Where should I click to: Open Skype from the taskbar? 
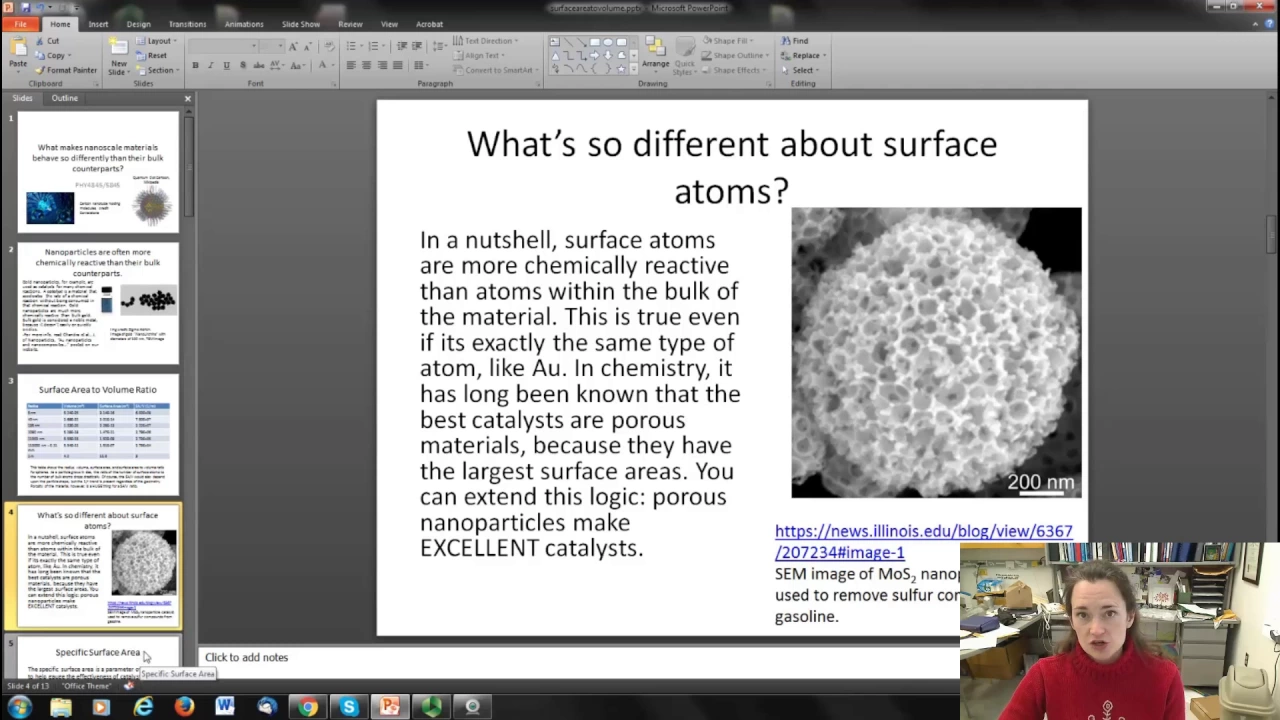pos(349,707)
